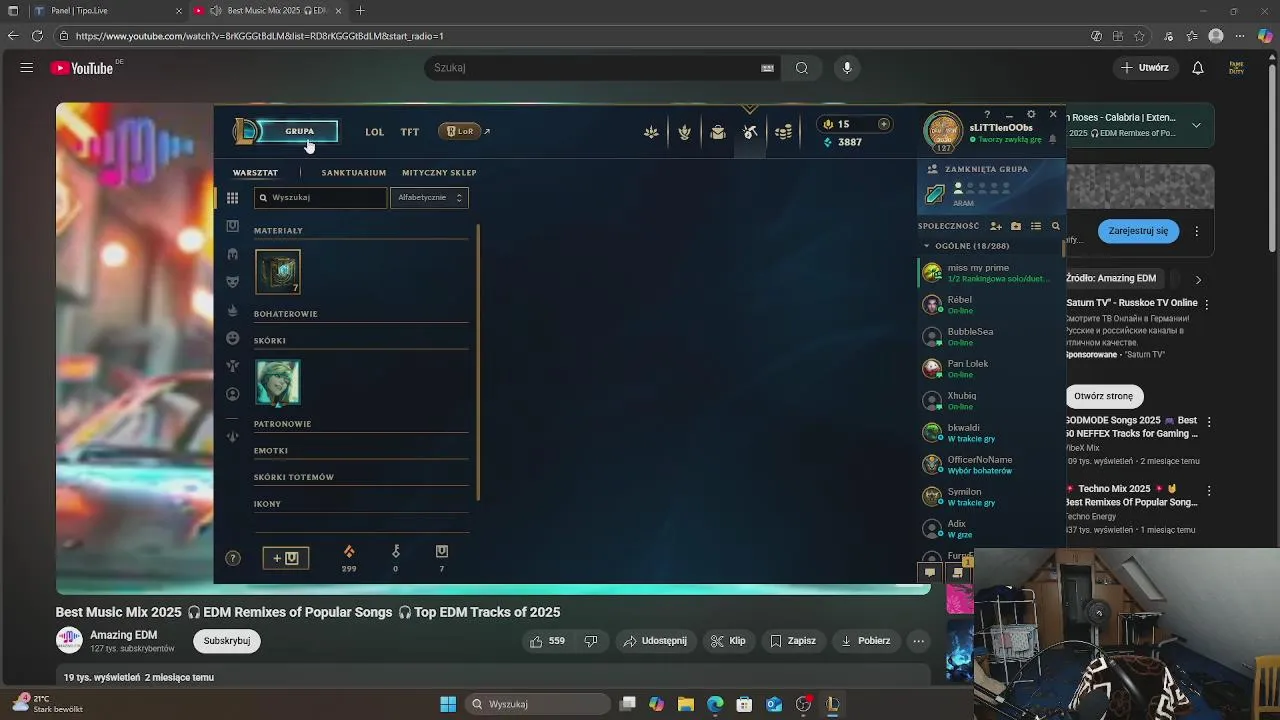Screen dimensions: 1280x720
Task: Open the LoR launcher button
Action: [x=460, y=132]
